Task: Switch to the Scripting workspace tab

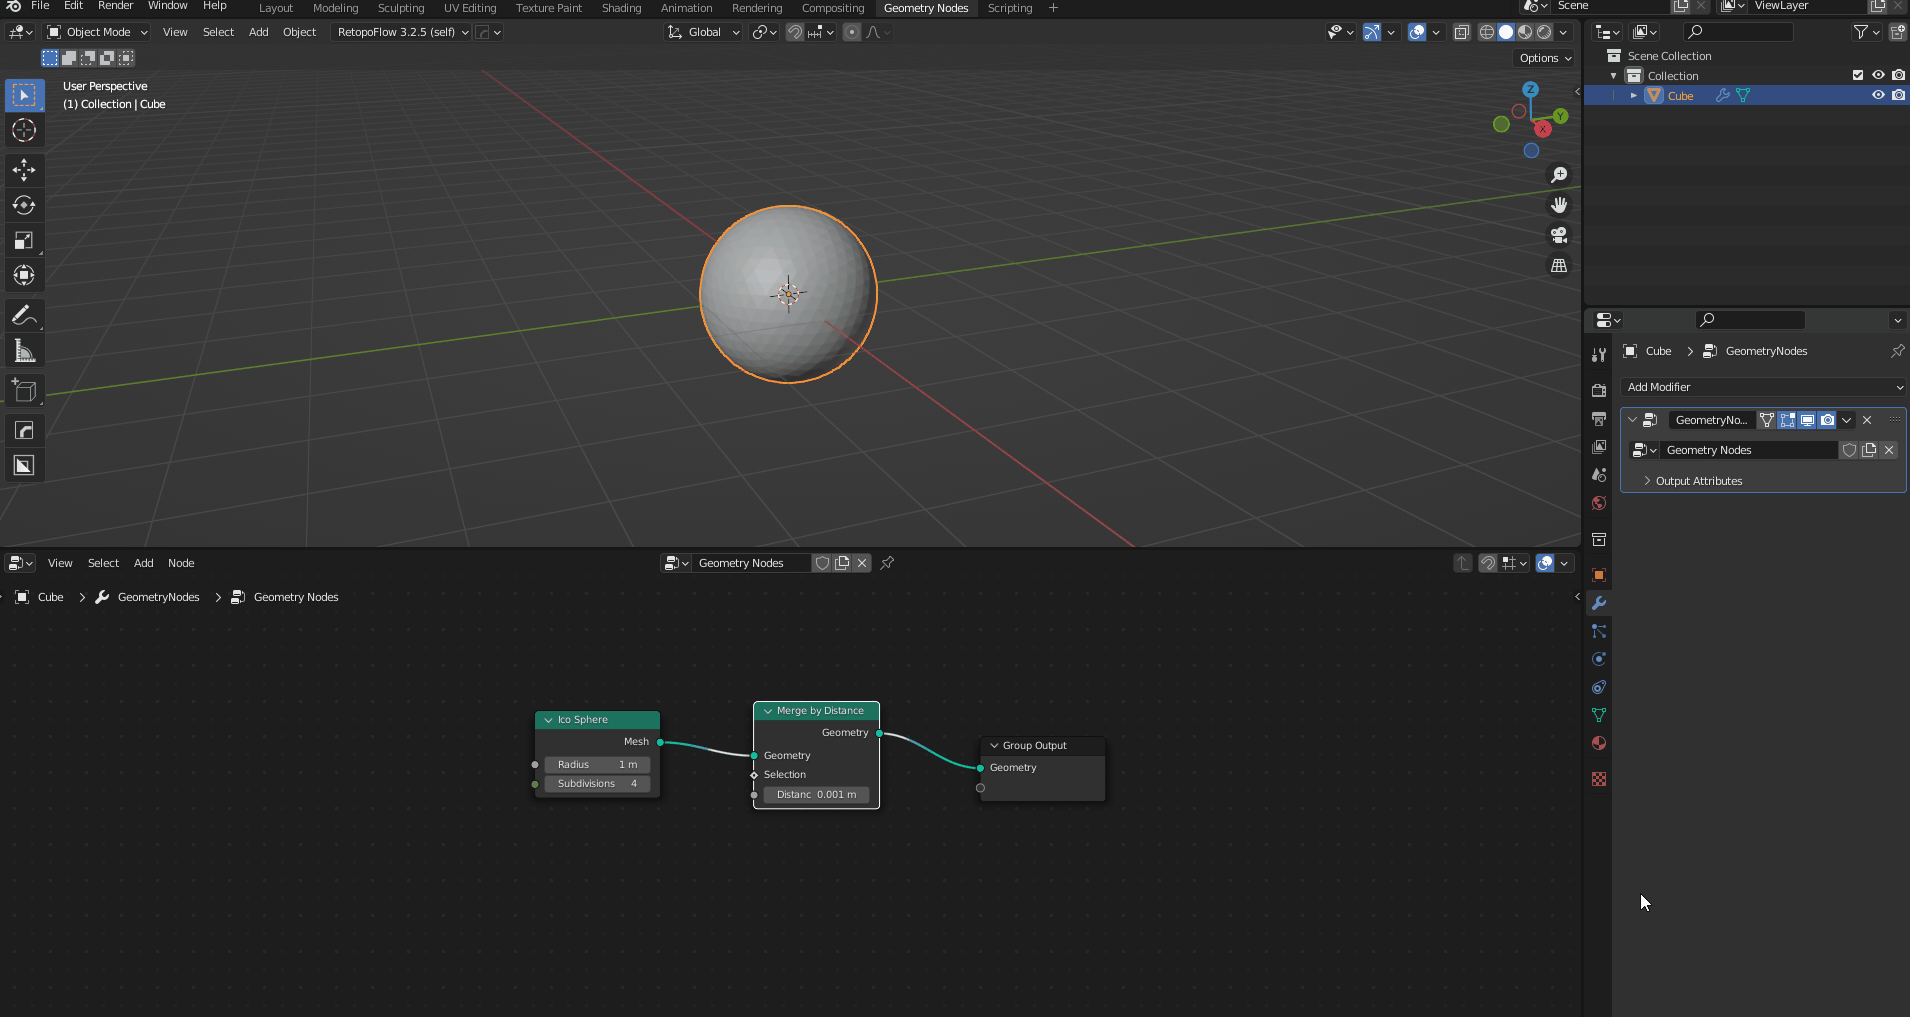Action: [1010, 7]
